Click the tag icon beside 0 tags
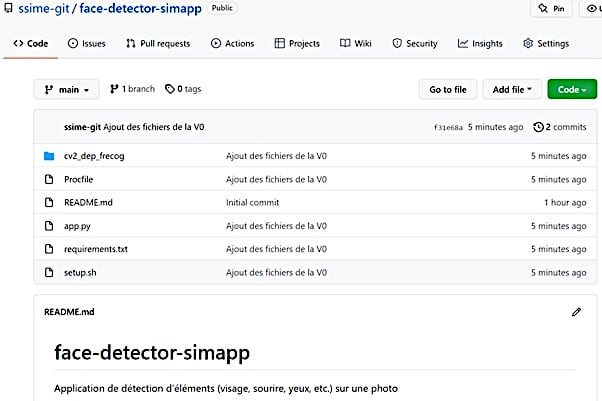 pyautogui.click(x=170, y=89)
